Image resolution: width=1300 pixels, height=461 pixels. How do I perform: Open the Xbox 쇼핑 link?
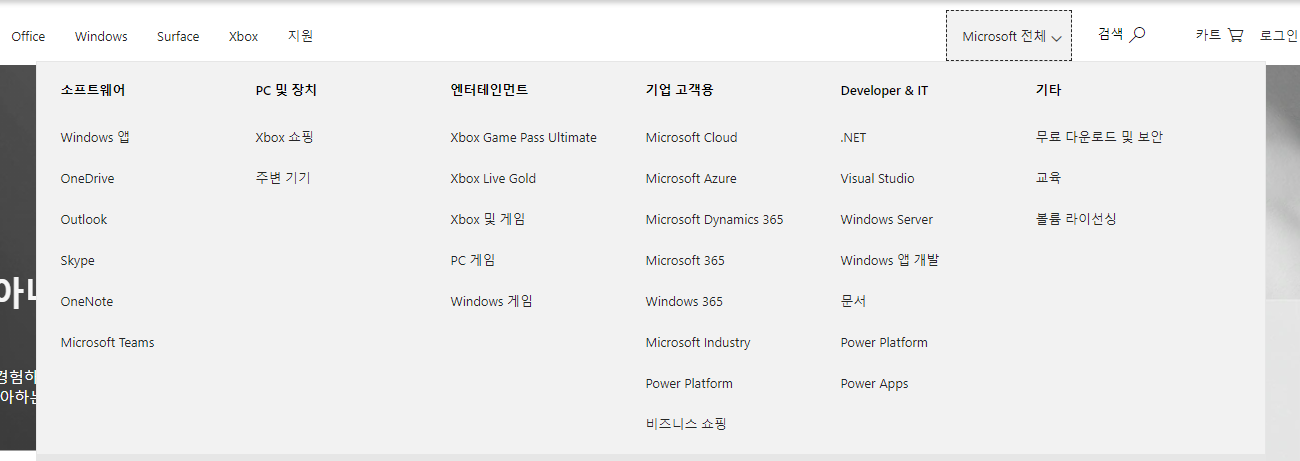284,137
